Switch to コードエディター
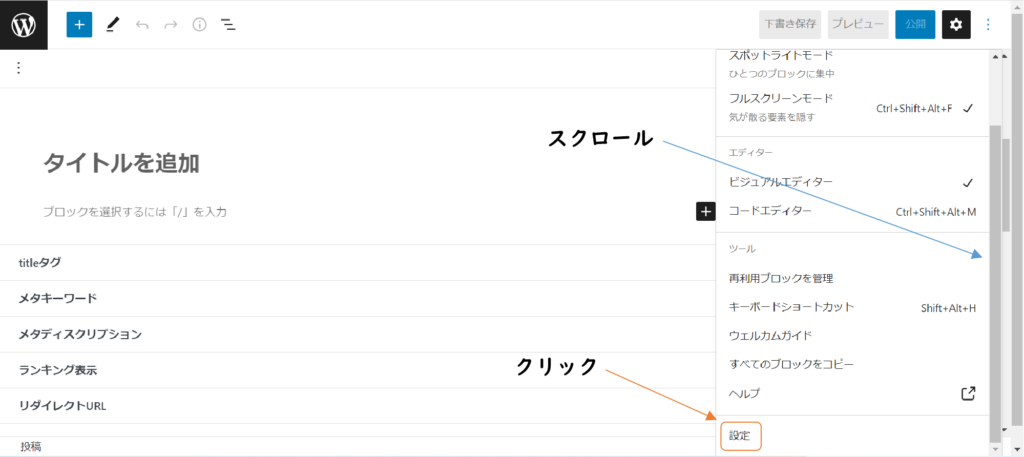This screenshot has height=457, width=1024. coord(852,212)
